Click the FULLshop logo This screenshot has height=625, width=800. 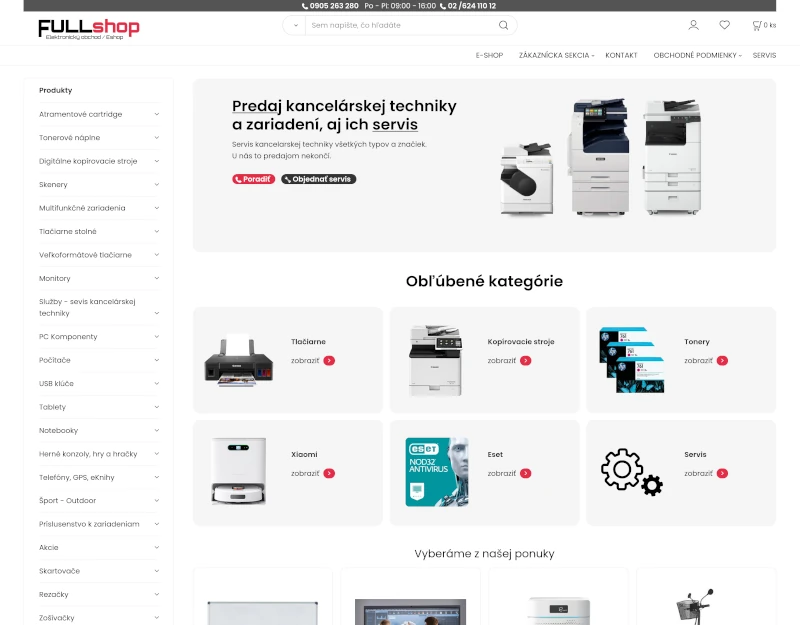pyautogui.click(x=89, y=29)
